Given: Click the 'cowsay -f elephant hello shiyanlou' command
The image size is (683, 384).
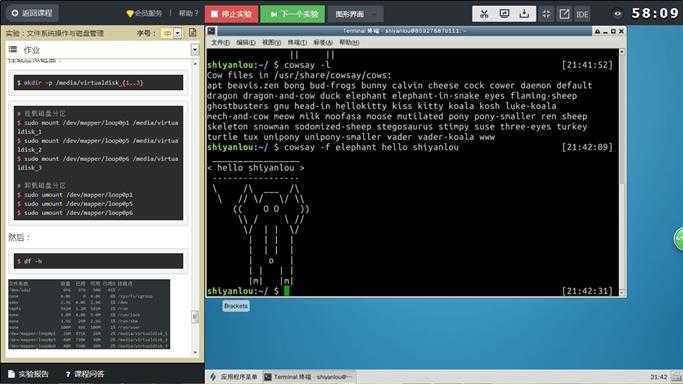Looking at the screenshot, I should tap(371, 147).
